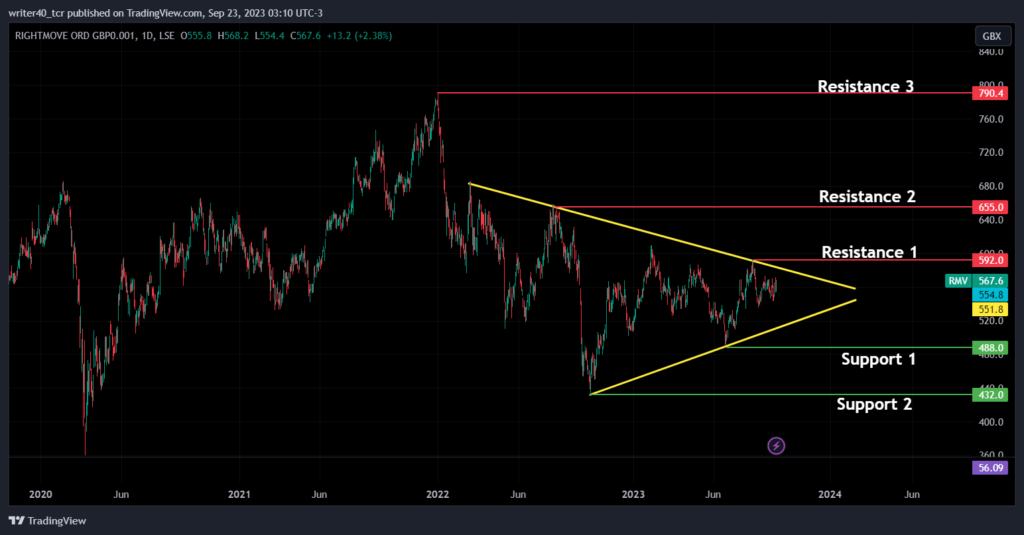
Task: Click the 2022 label on time axis
Action: click(438, 494)
